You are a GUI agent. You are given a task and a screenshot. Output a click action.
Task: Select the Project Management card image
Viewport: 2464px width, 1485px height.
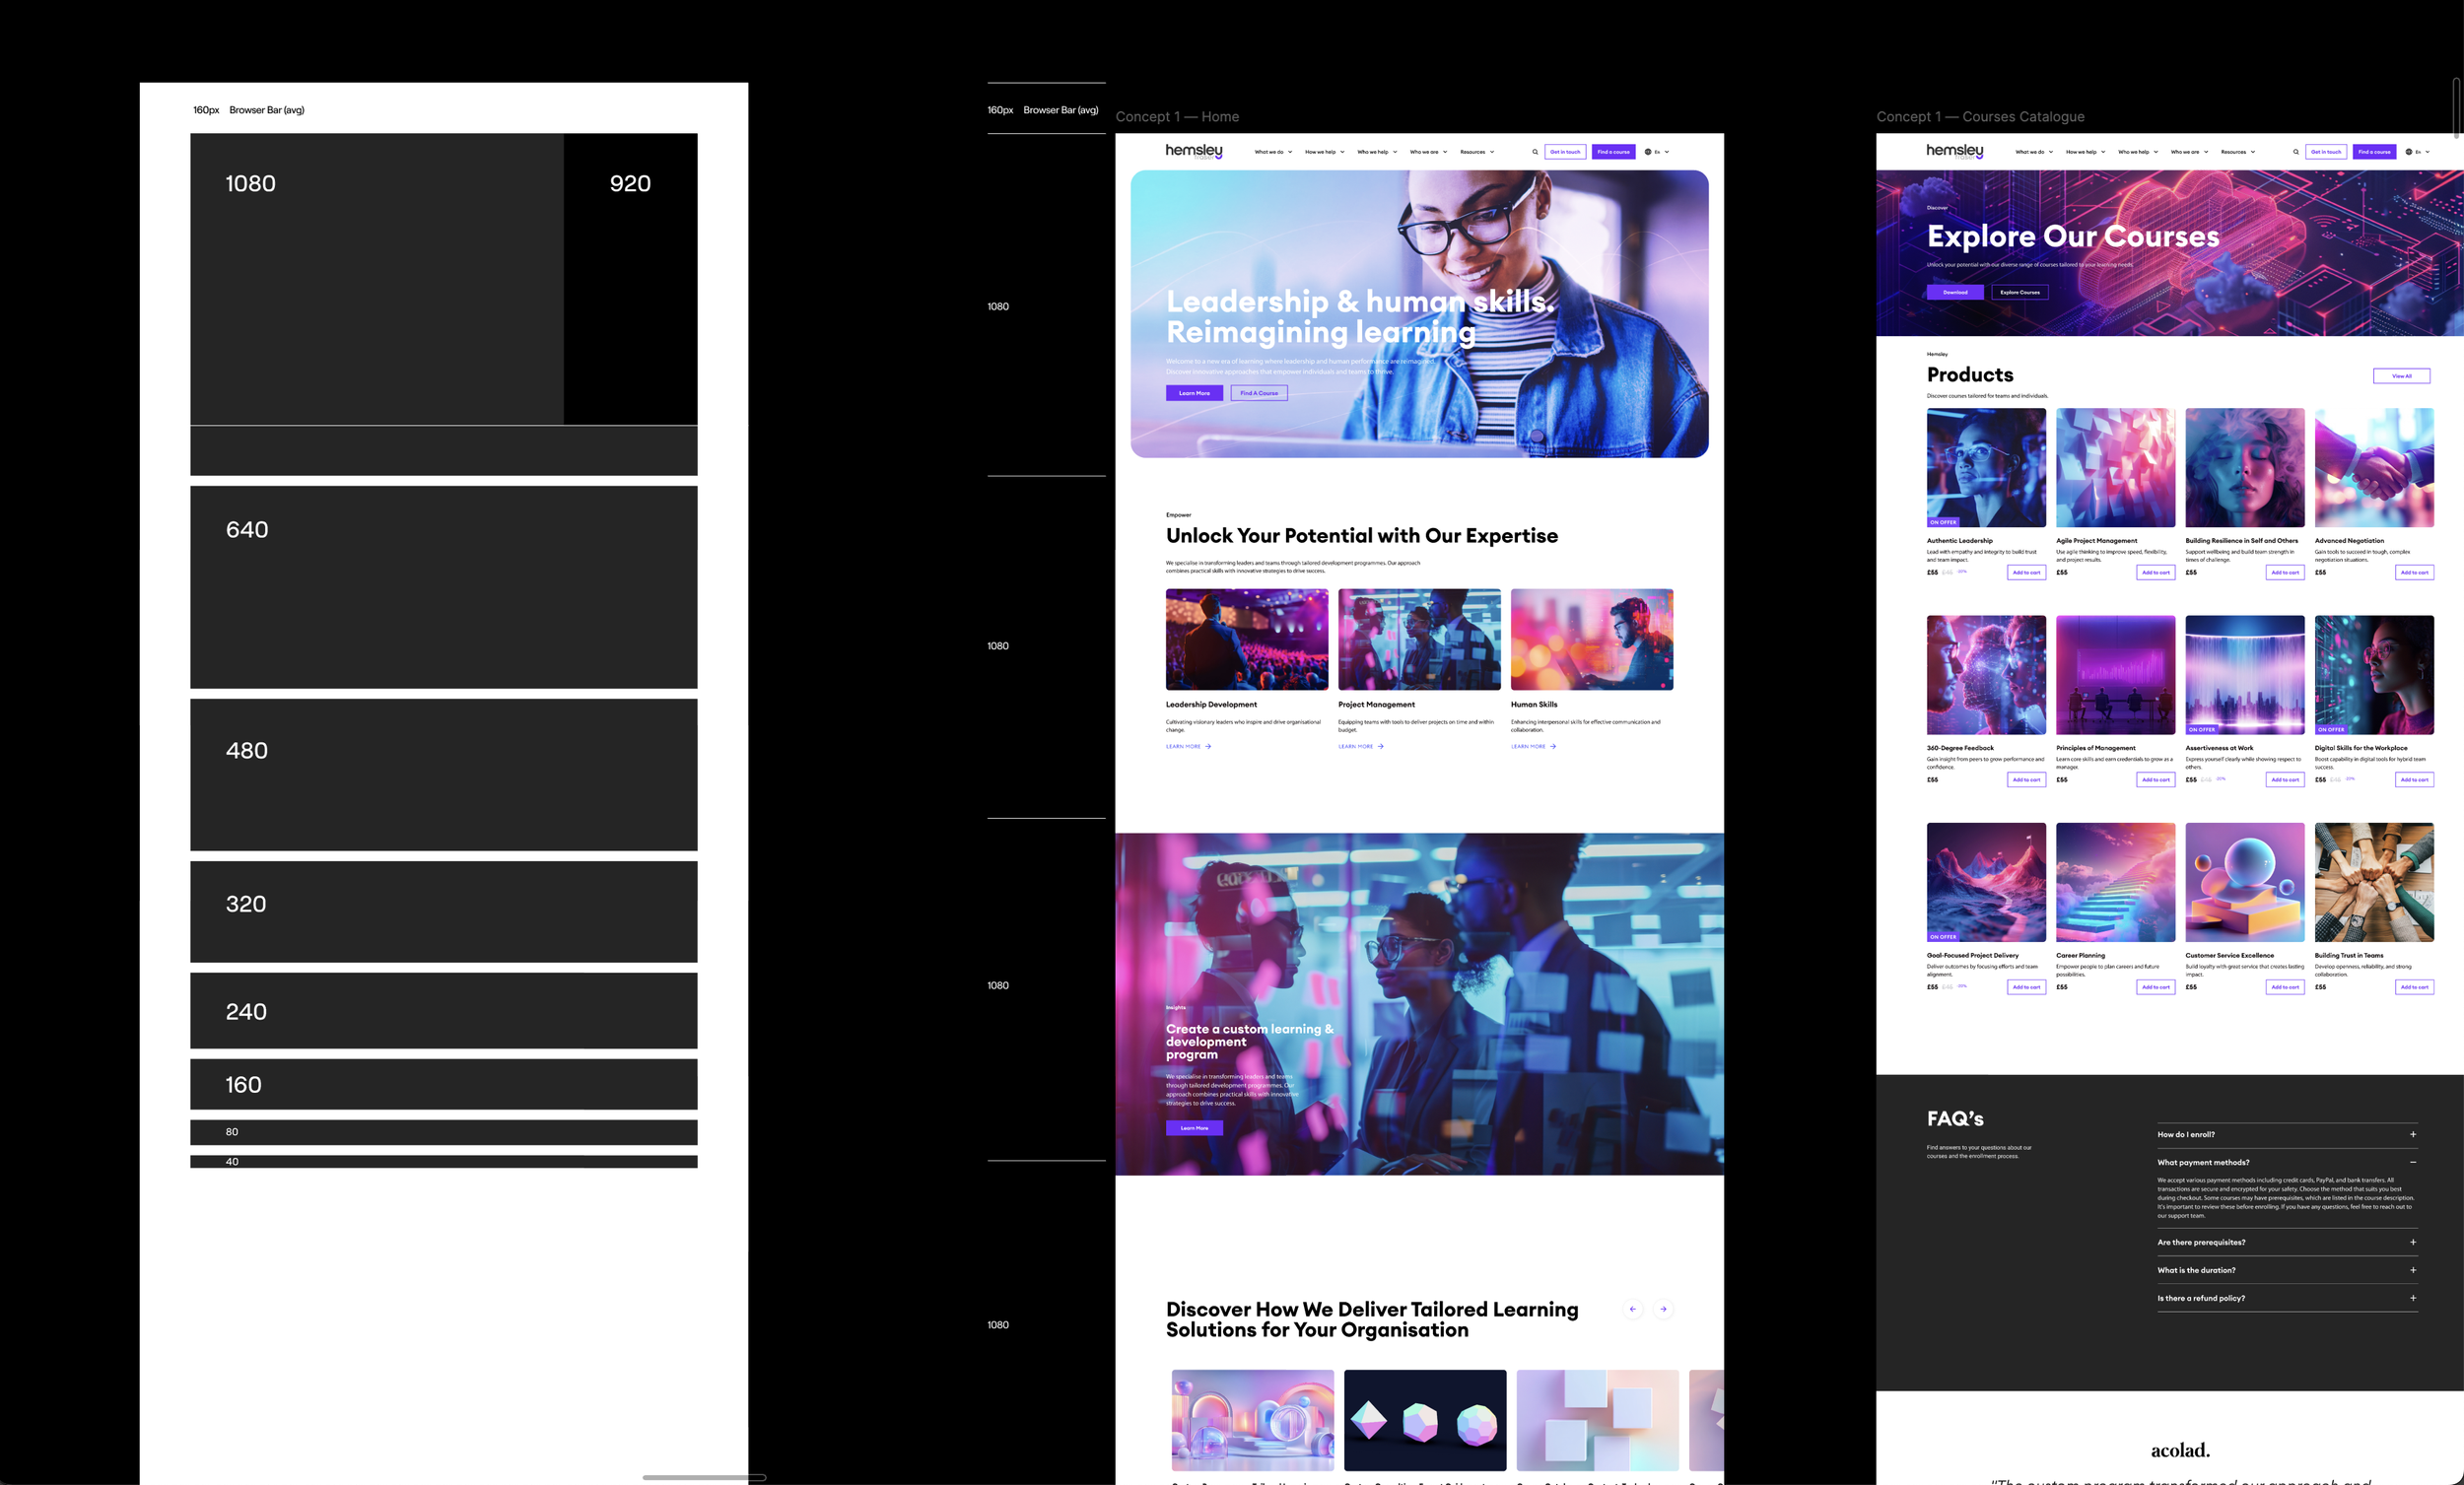(1419, 639)
